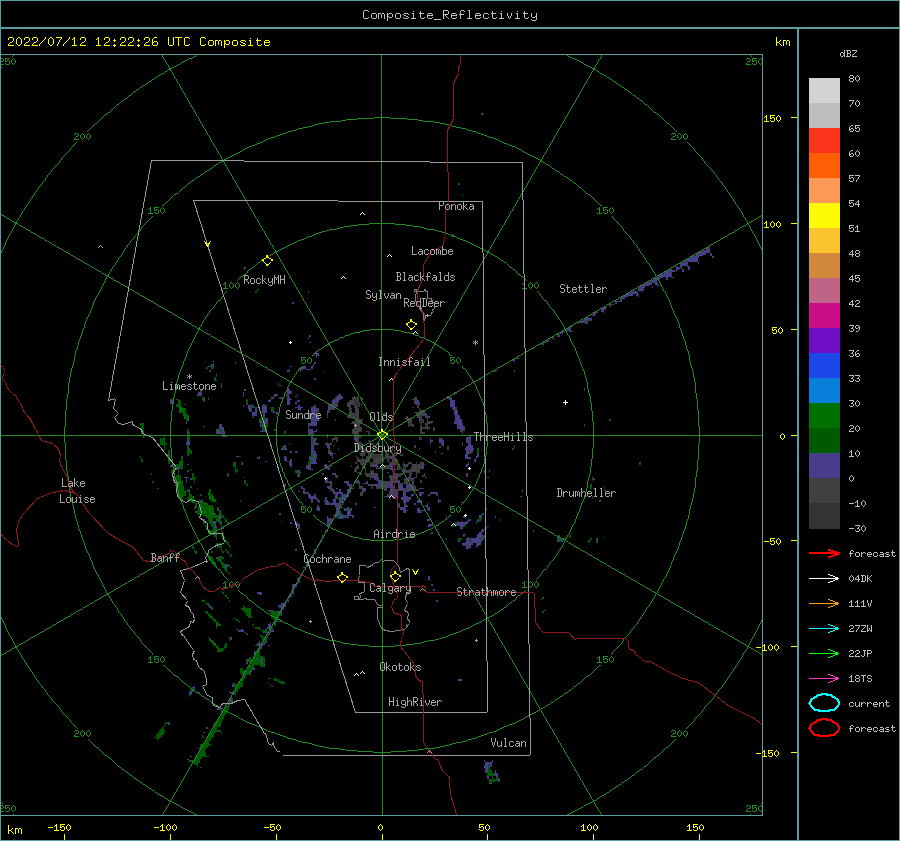Select the slate-purple 0–10 dBZ swatch
The image size is (900, 841).
click(824, 466)
